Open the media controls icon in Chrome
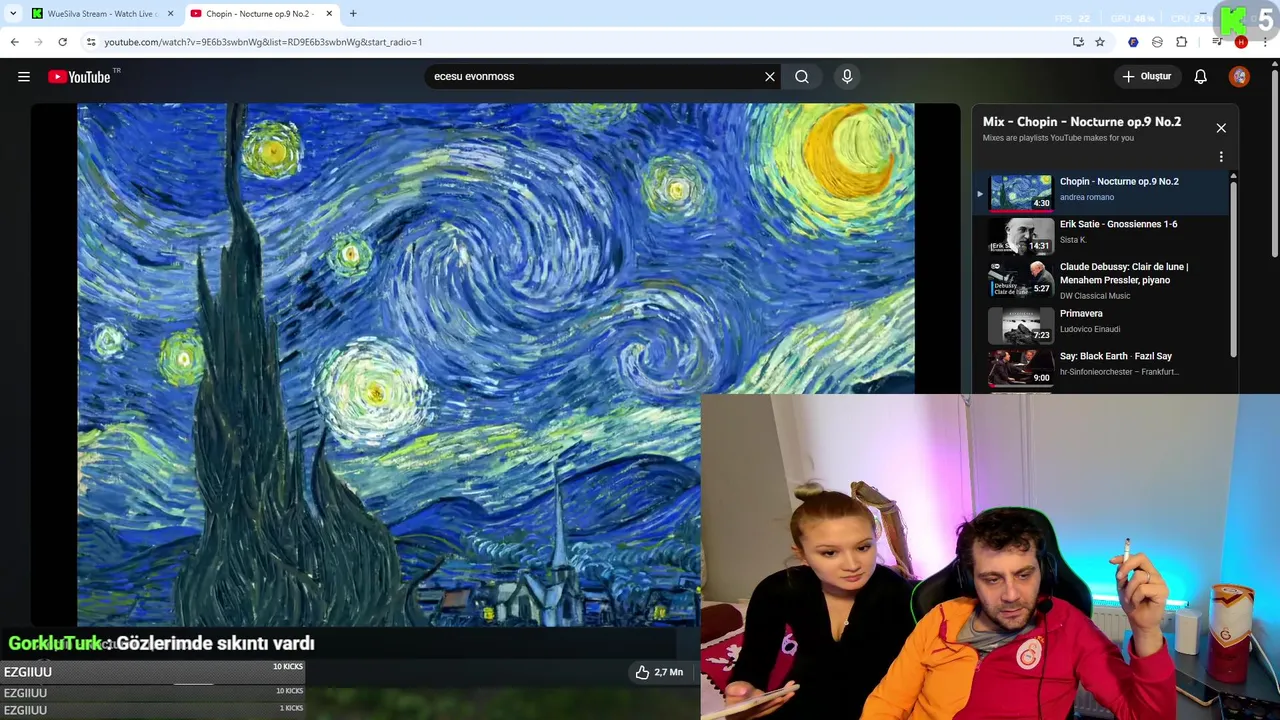Image resolution: width=1280 pixels, height=720 pixels. pos(1217,42)
